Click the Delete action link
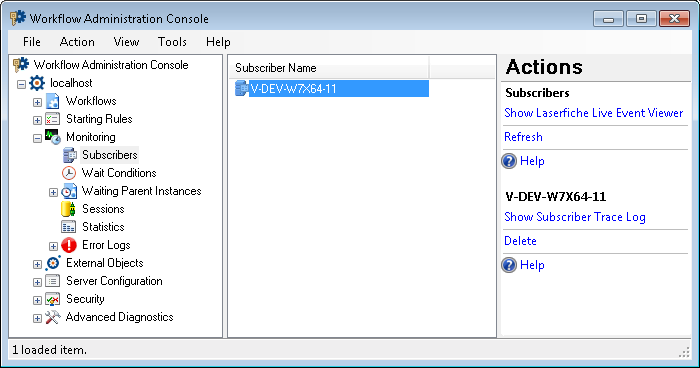700x368 pixels. [x=520, y=241]
